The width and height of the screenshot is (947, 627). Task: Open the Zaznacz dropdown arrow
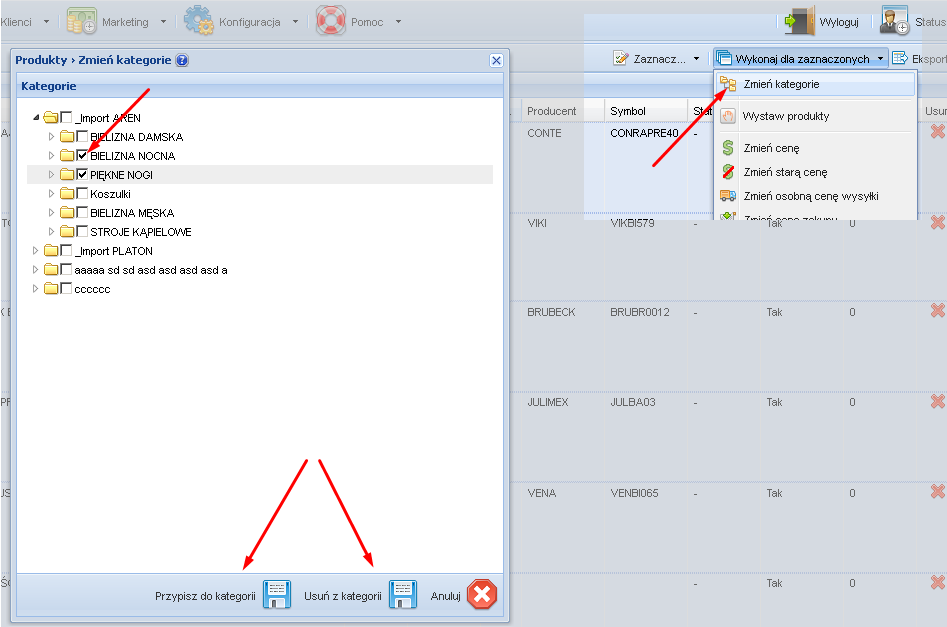tap(696, 59)
